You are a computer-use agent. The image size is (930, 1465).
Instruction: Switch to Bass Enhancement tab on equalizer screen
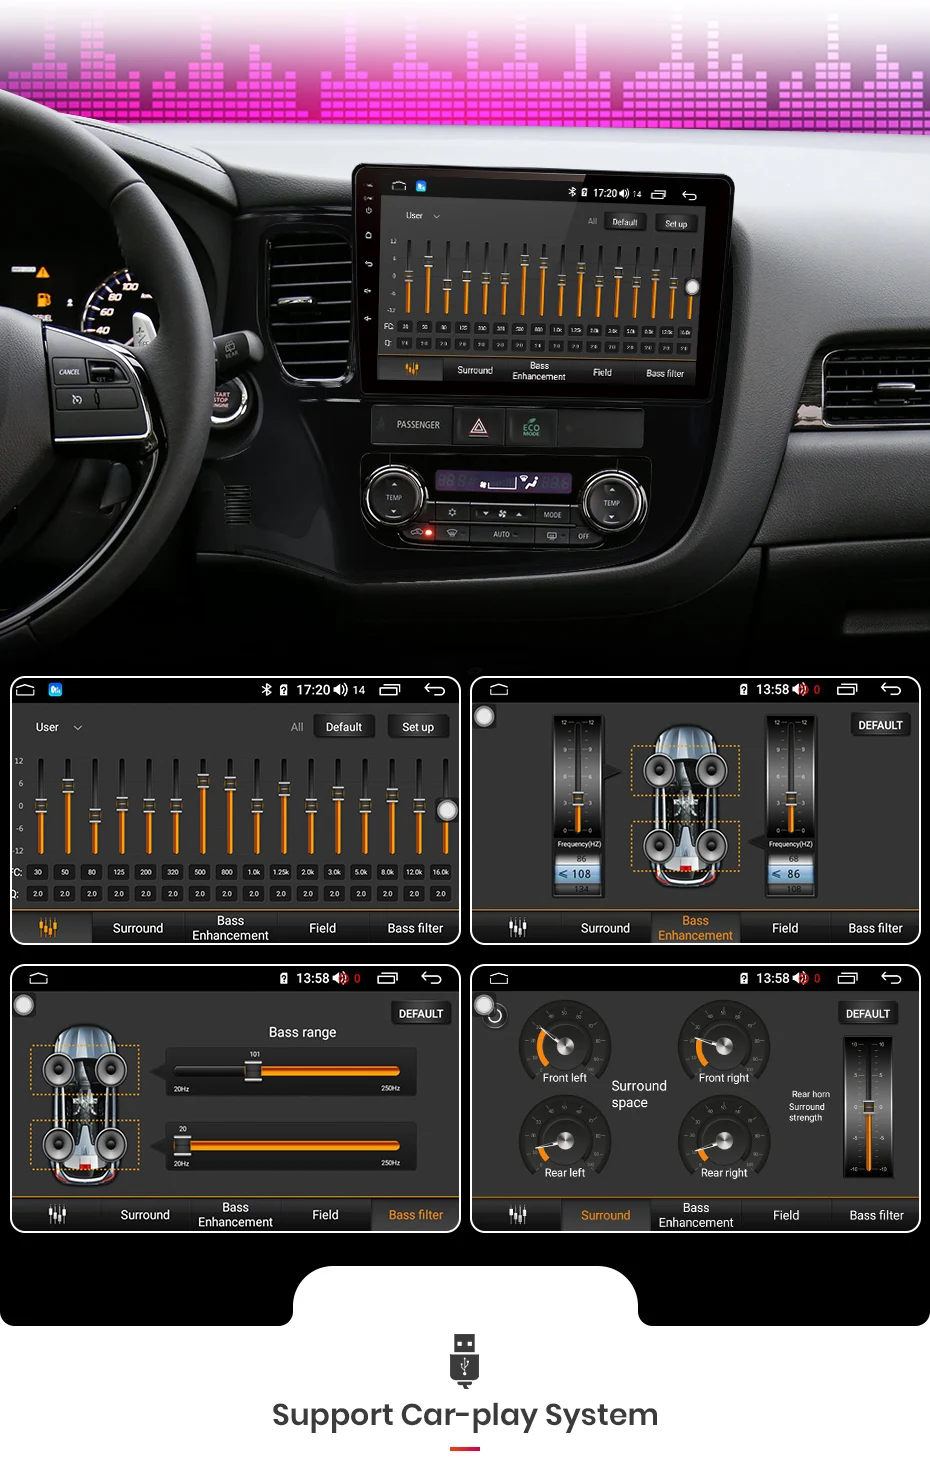click(x=230, y=928)
